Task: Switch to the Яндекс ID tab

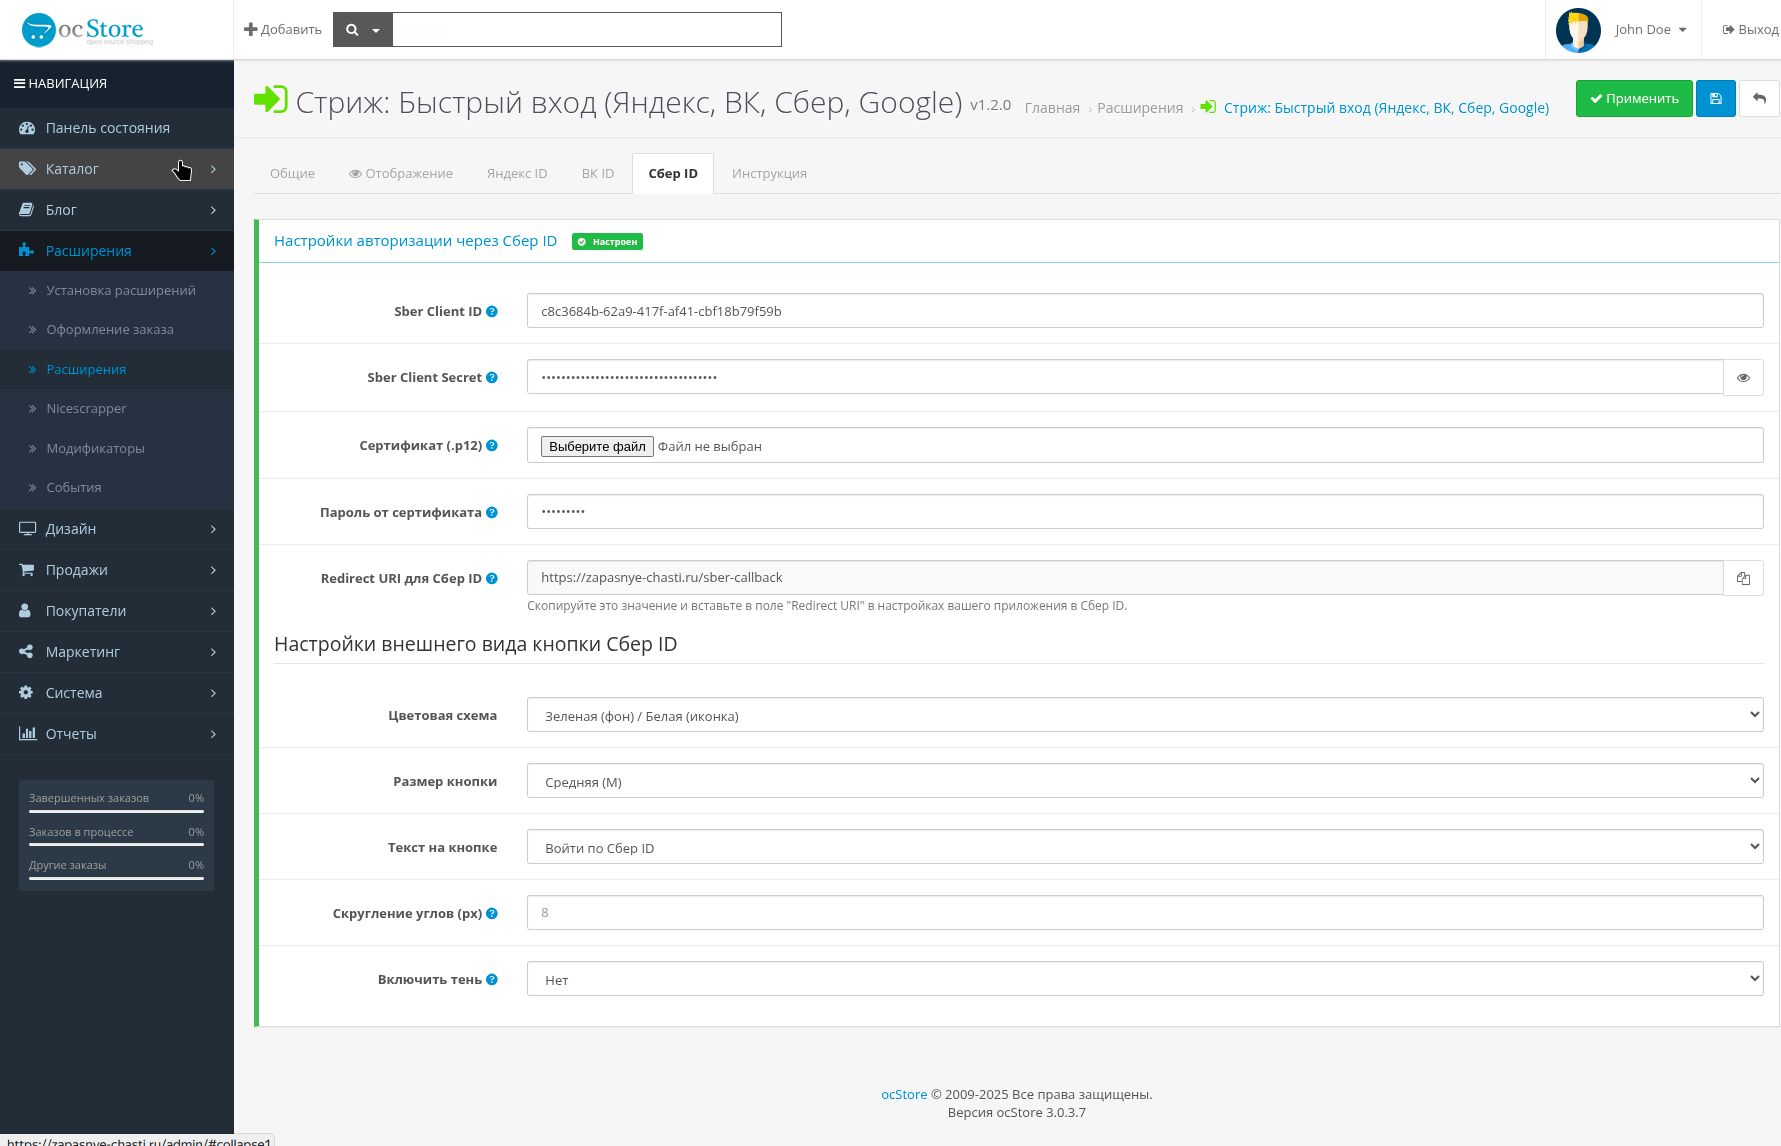Action: pos(517,174)
